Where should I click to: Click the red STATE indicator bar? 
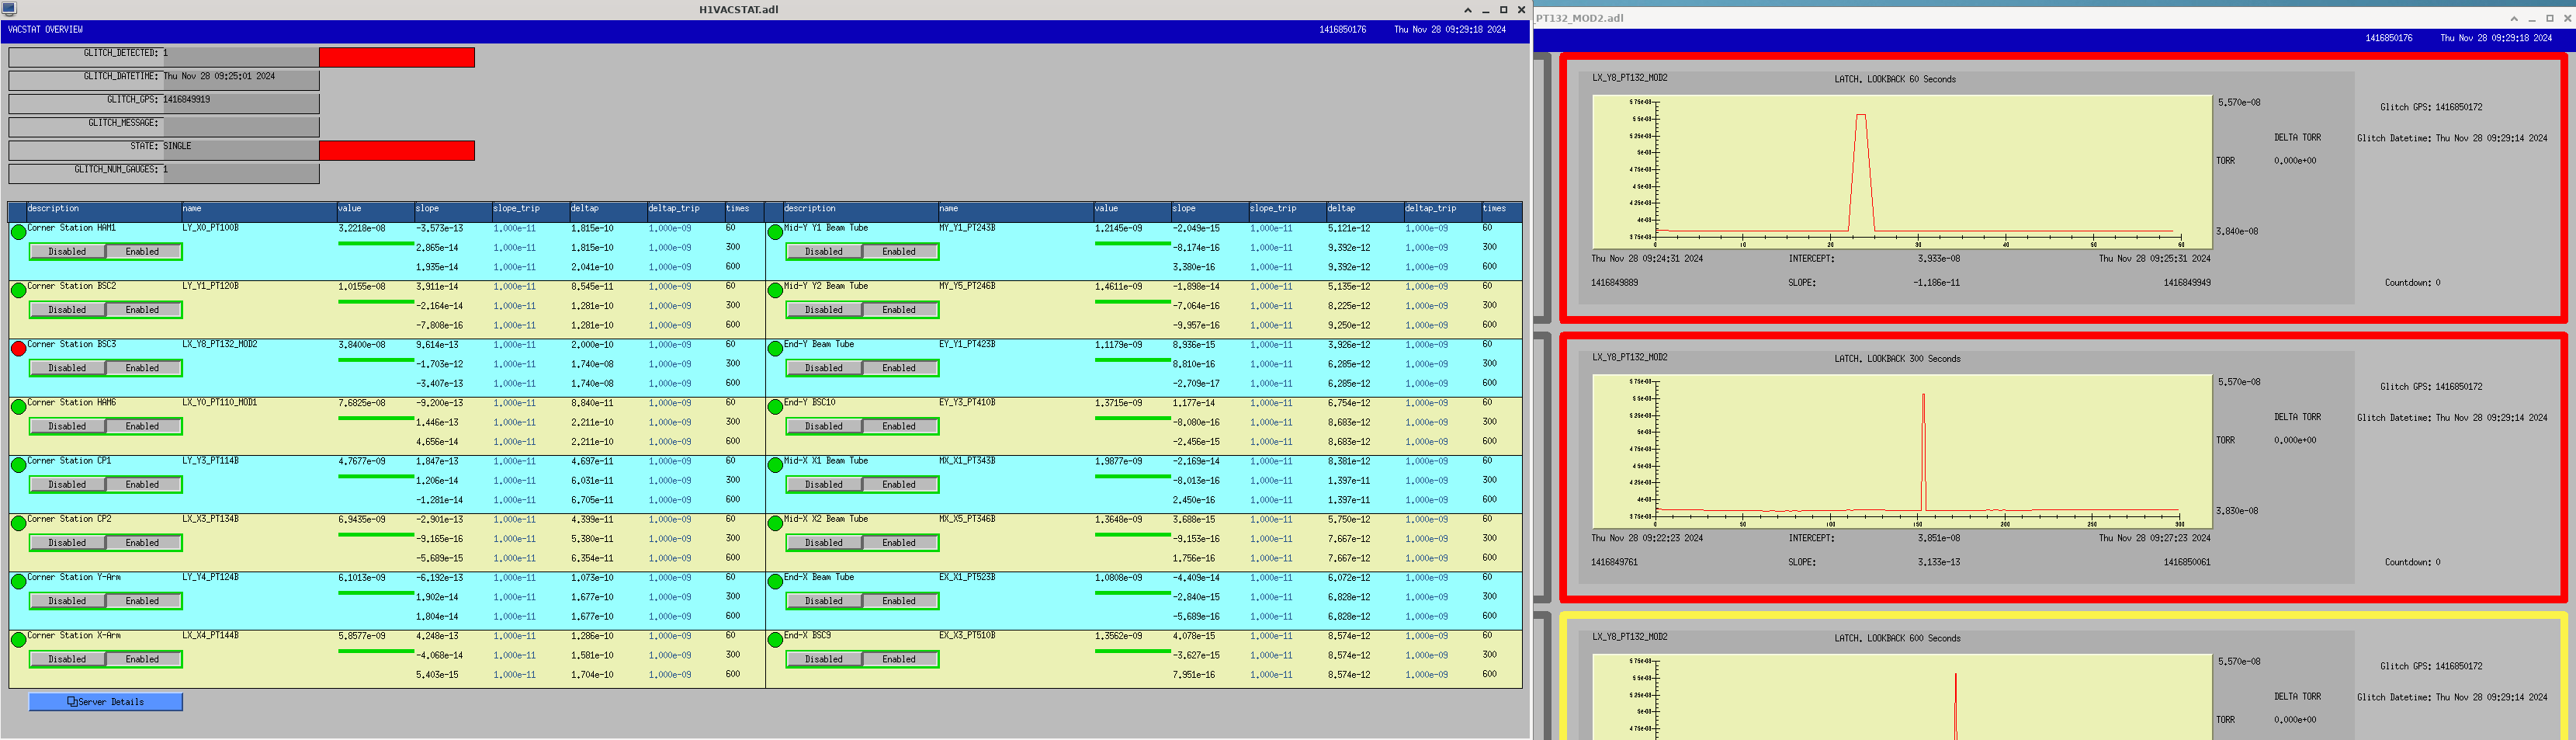pyautogui.click(x=397, y=151)
